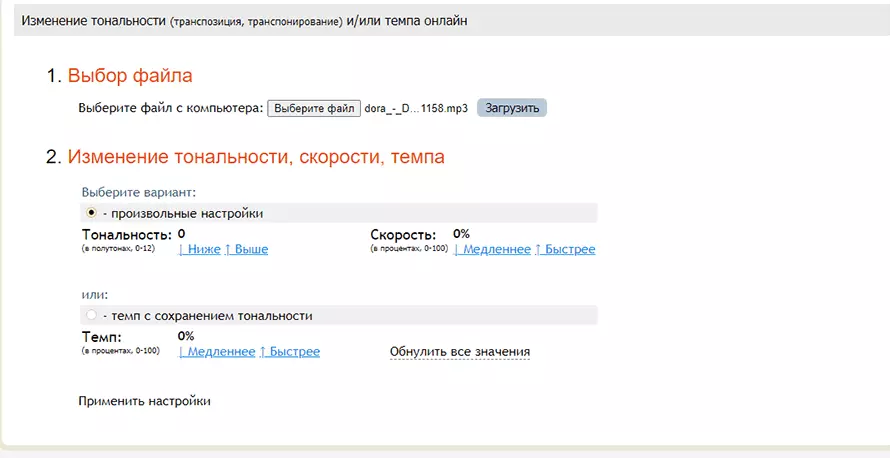Click the "Изменение тональности, скорости, темпа" heading
This screenshot has height=458, width=890.
coord(255,157)
